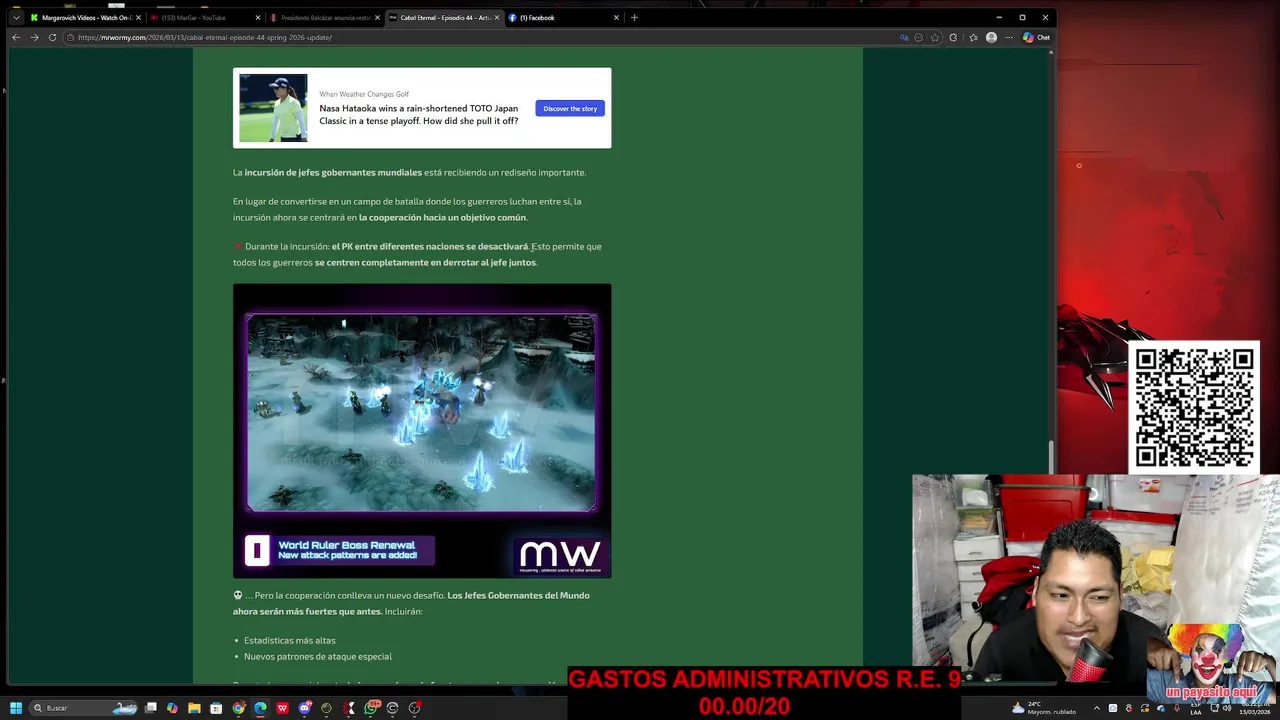
Task: Open the browser settings three-dot menu
Action: (1010, 37)
